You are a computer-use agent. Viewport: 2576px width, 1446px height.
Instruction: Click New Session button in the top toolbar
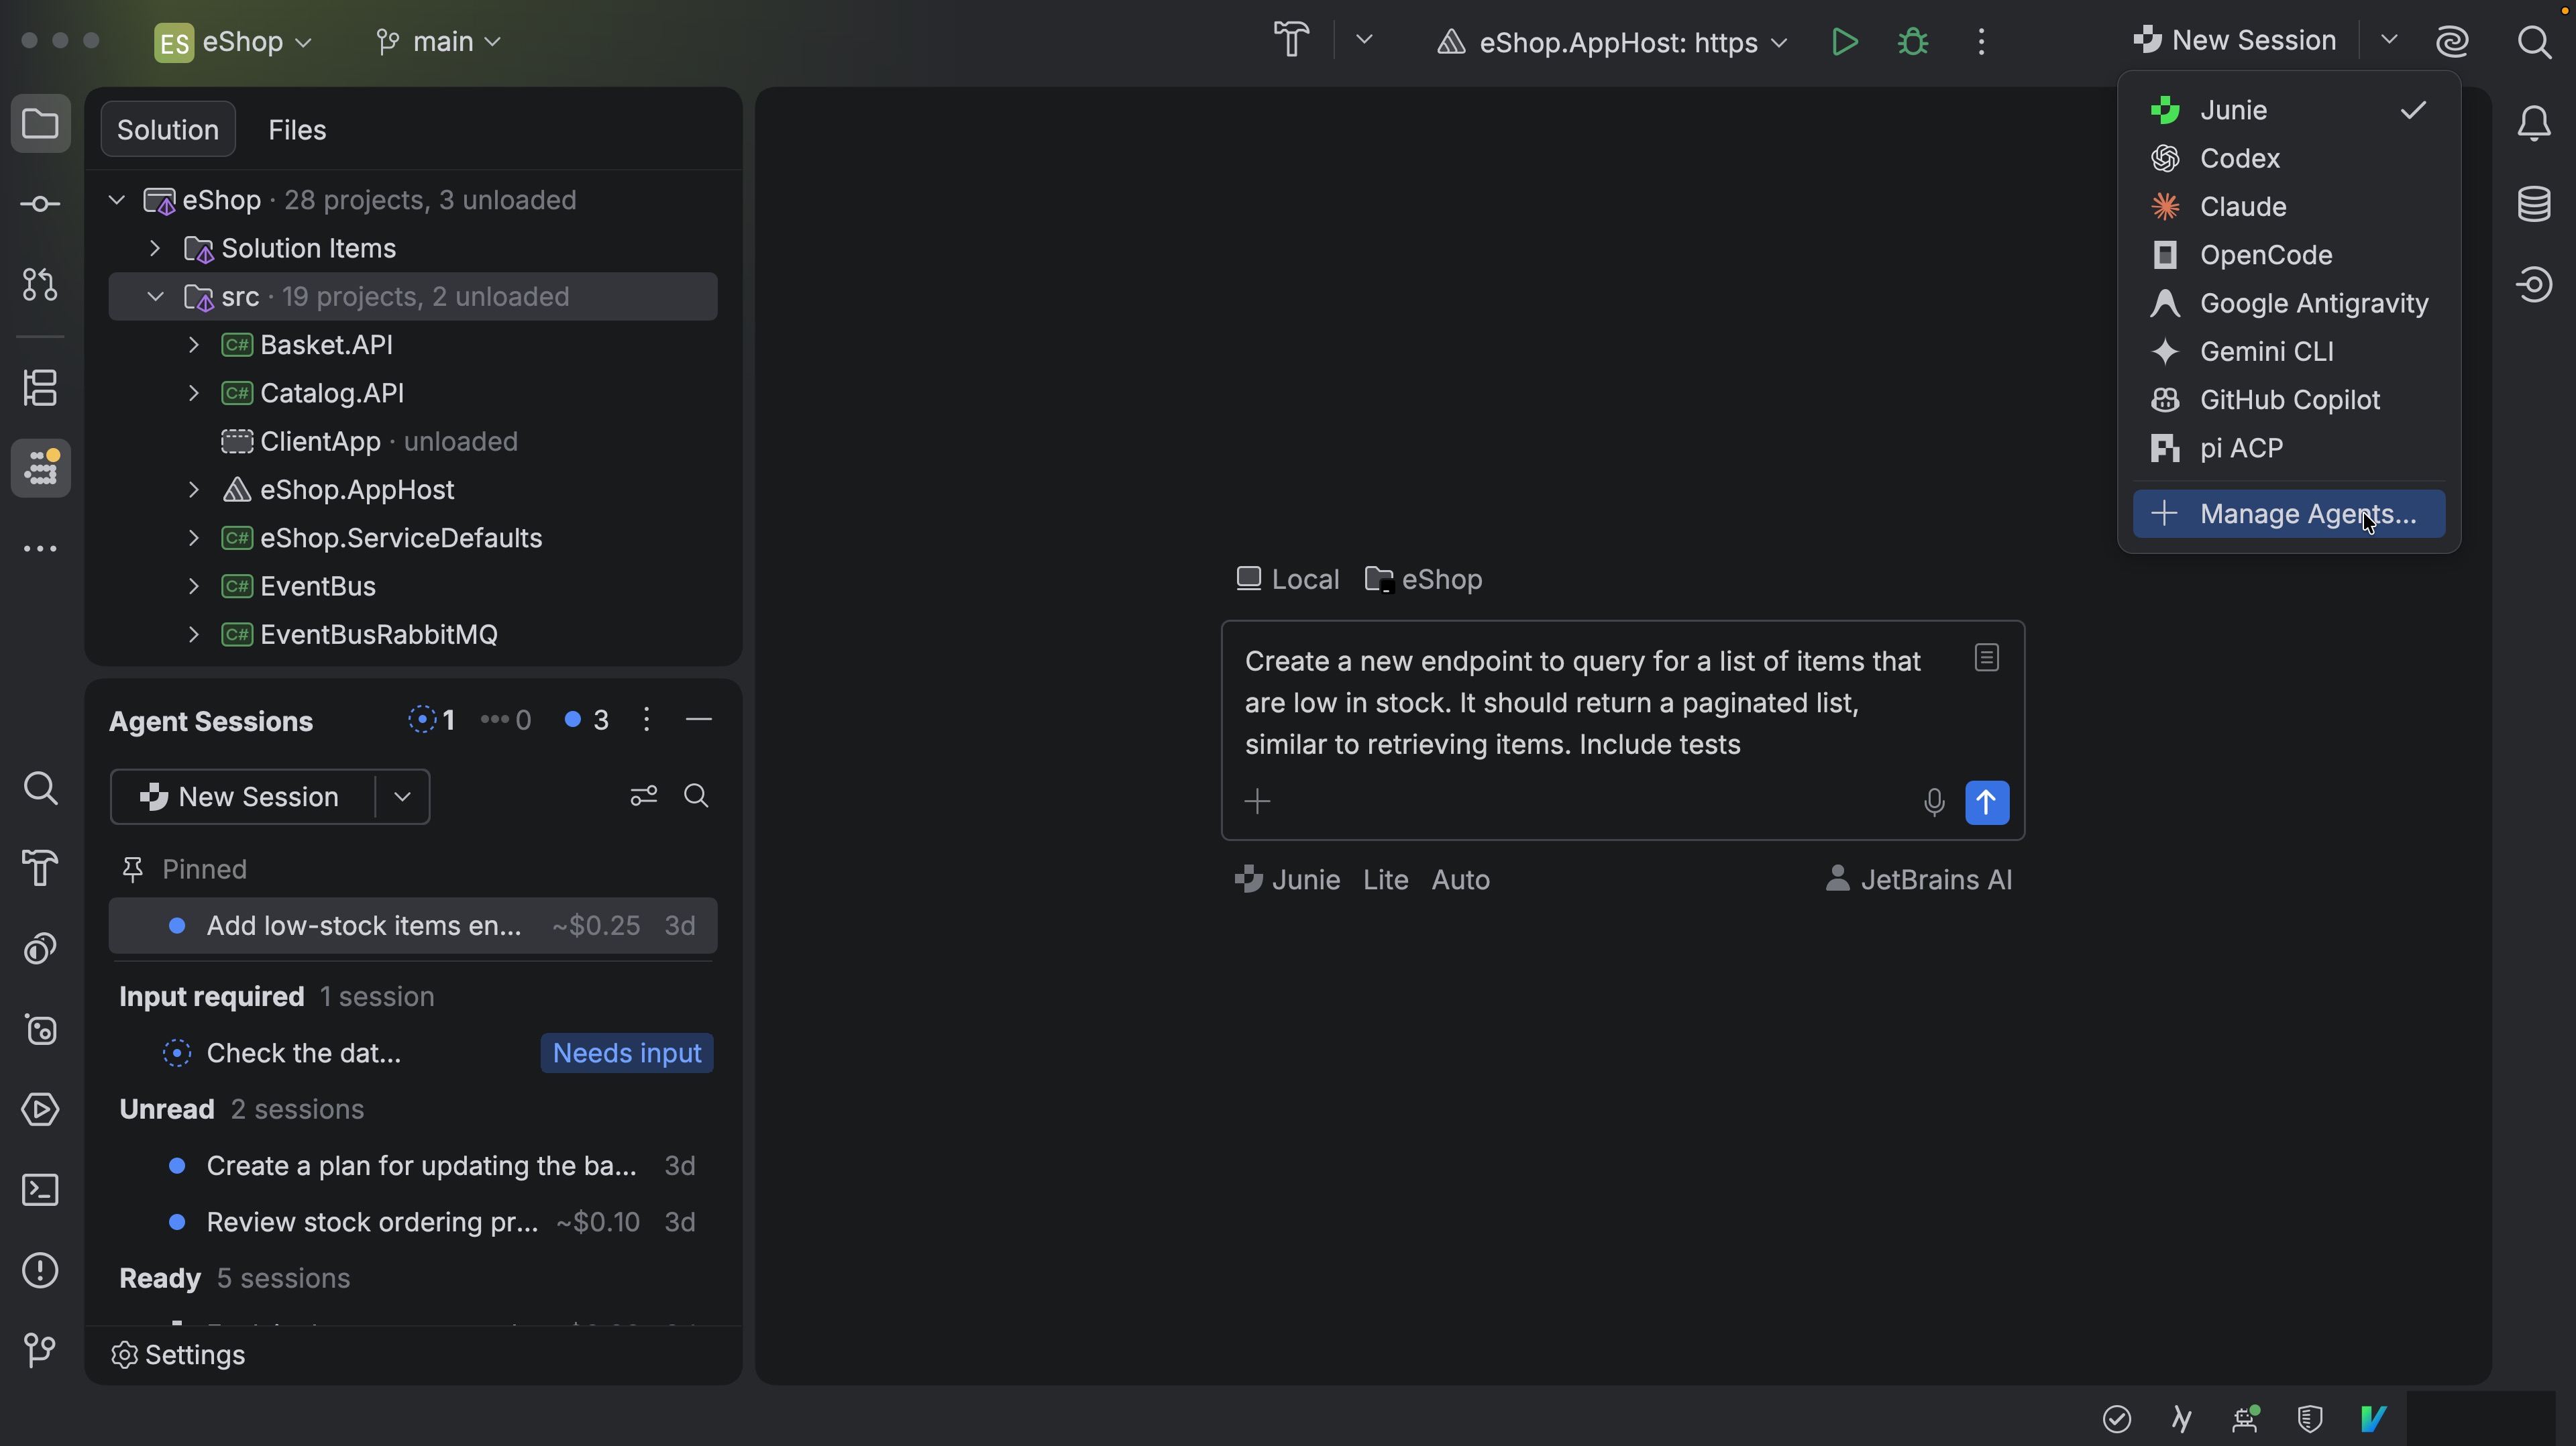pos(2234,40)
